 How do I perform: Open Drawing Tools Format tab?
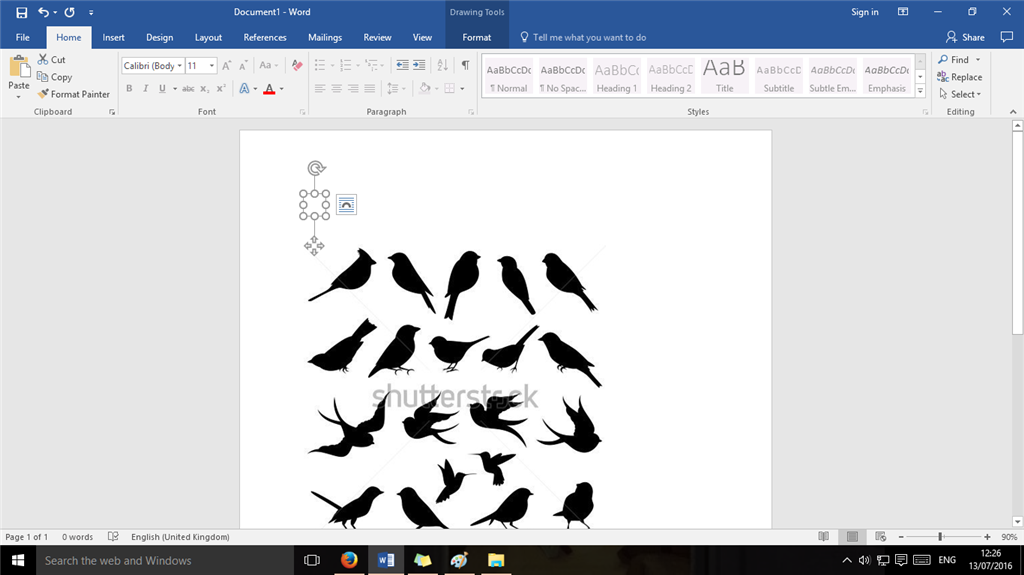point(477,37)
